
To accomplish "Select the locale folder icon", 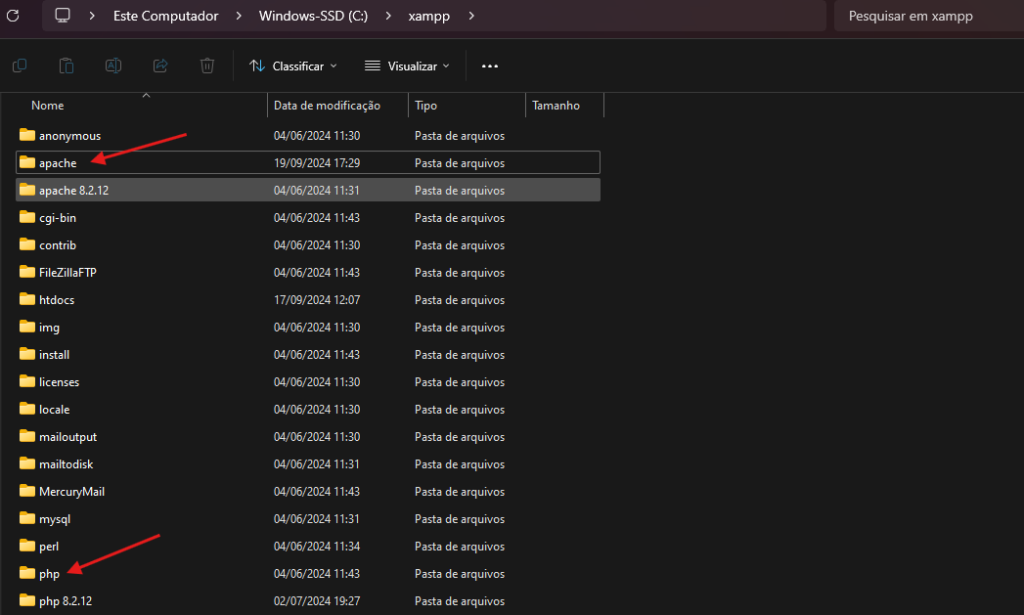I will [x=27, y=409].
